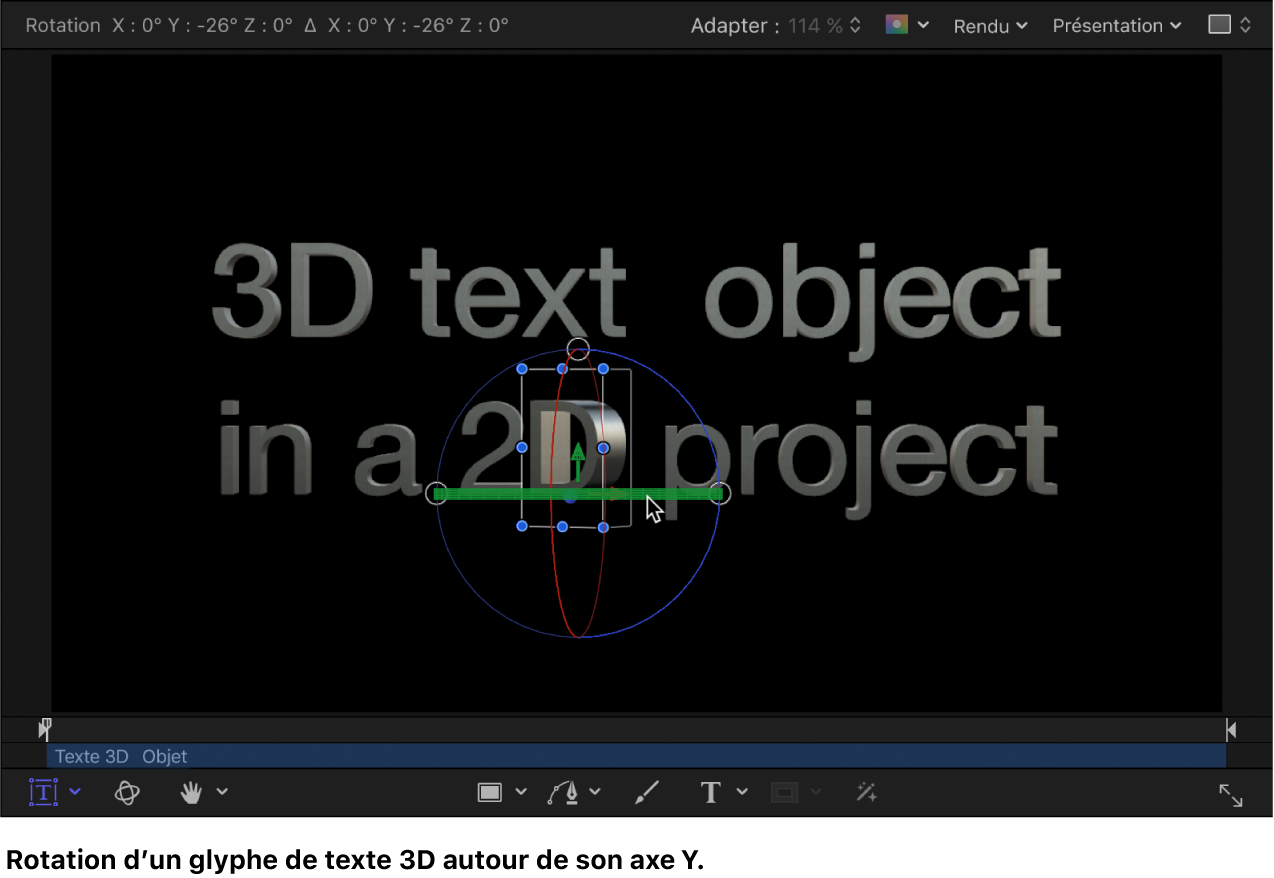Select the Text tool
This screenshot has width=1274, height=878.
coord(710,792)
